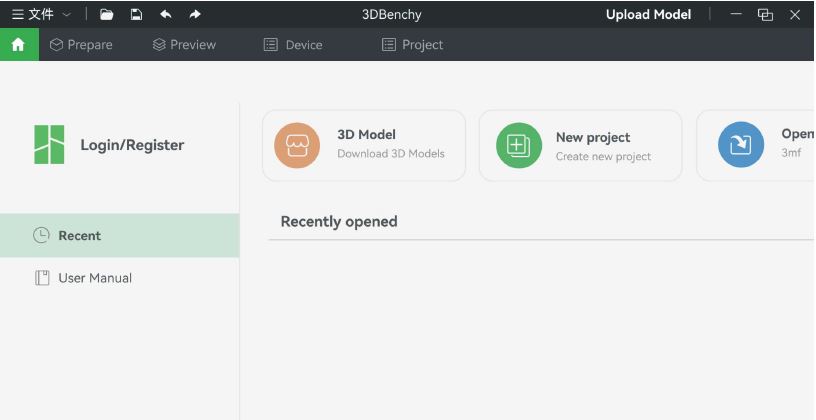Click the green New project icon
This screenshot has width=816, height=420.
pos(519,145)
